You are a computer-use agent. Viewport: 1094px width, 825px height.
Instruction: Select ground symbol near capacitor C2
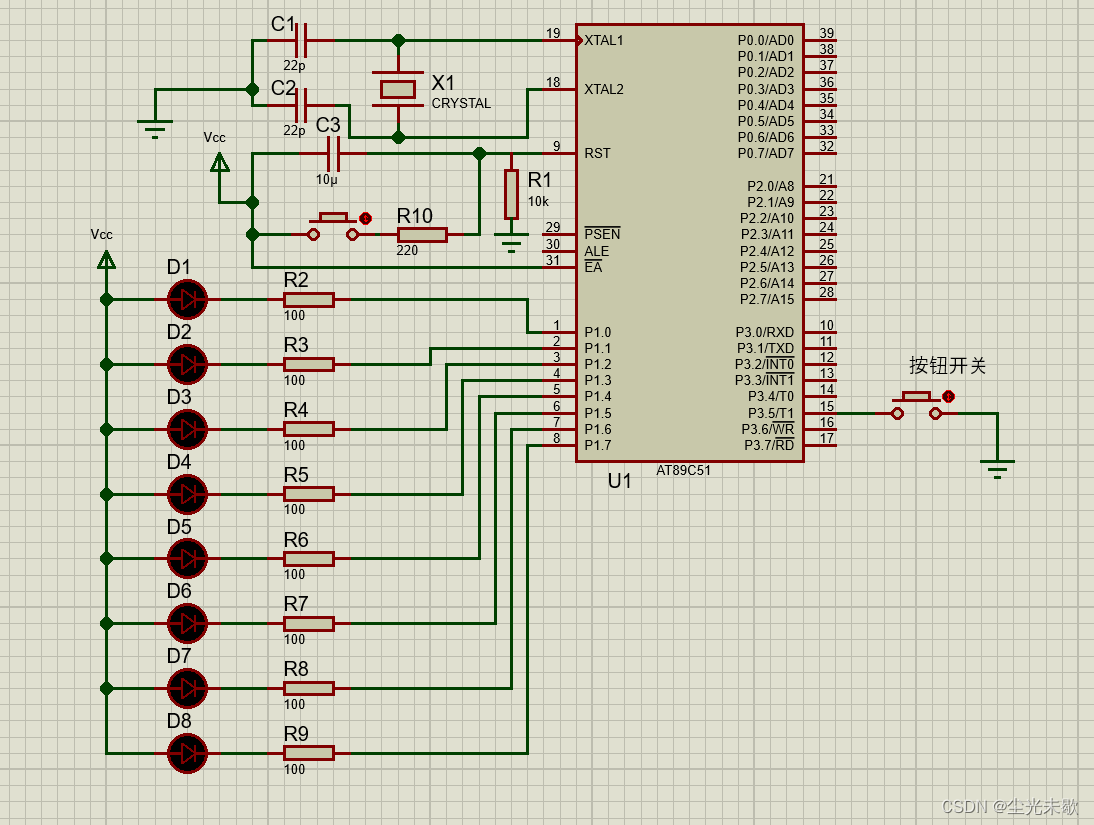pyautogui.click(x=155, y=128)
